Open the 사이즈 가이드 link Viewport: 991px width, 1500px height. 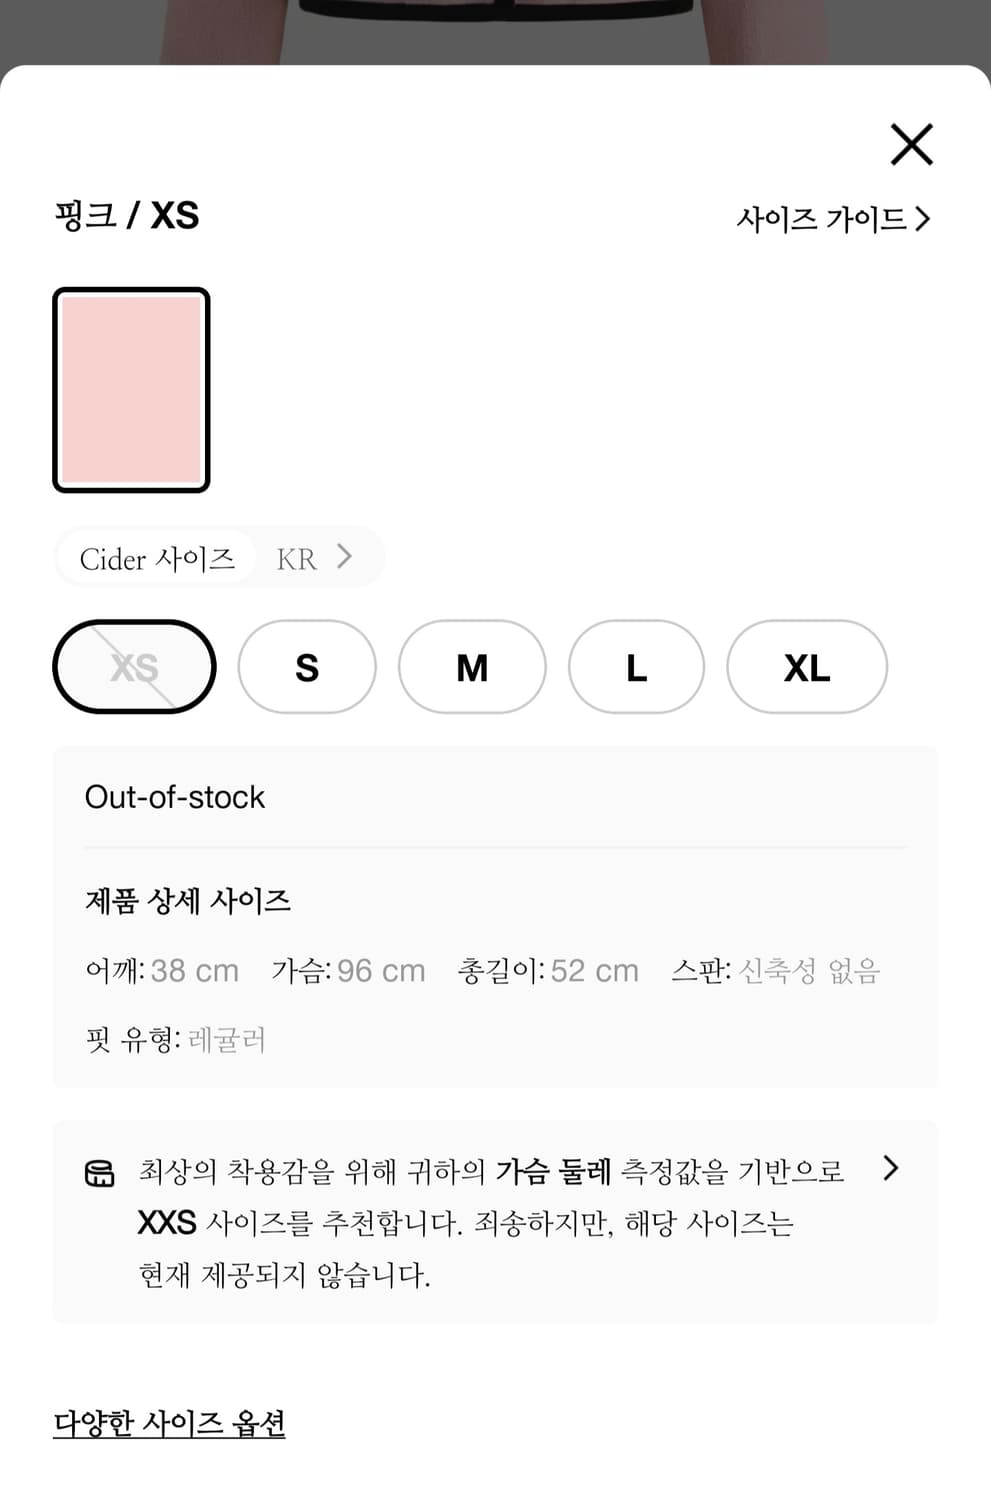point(820,218)
